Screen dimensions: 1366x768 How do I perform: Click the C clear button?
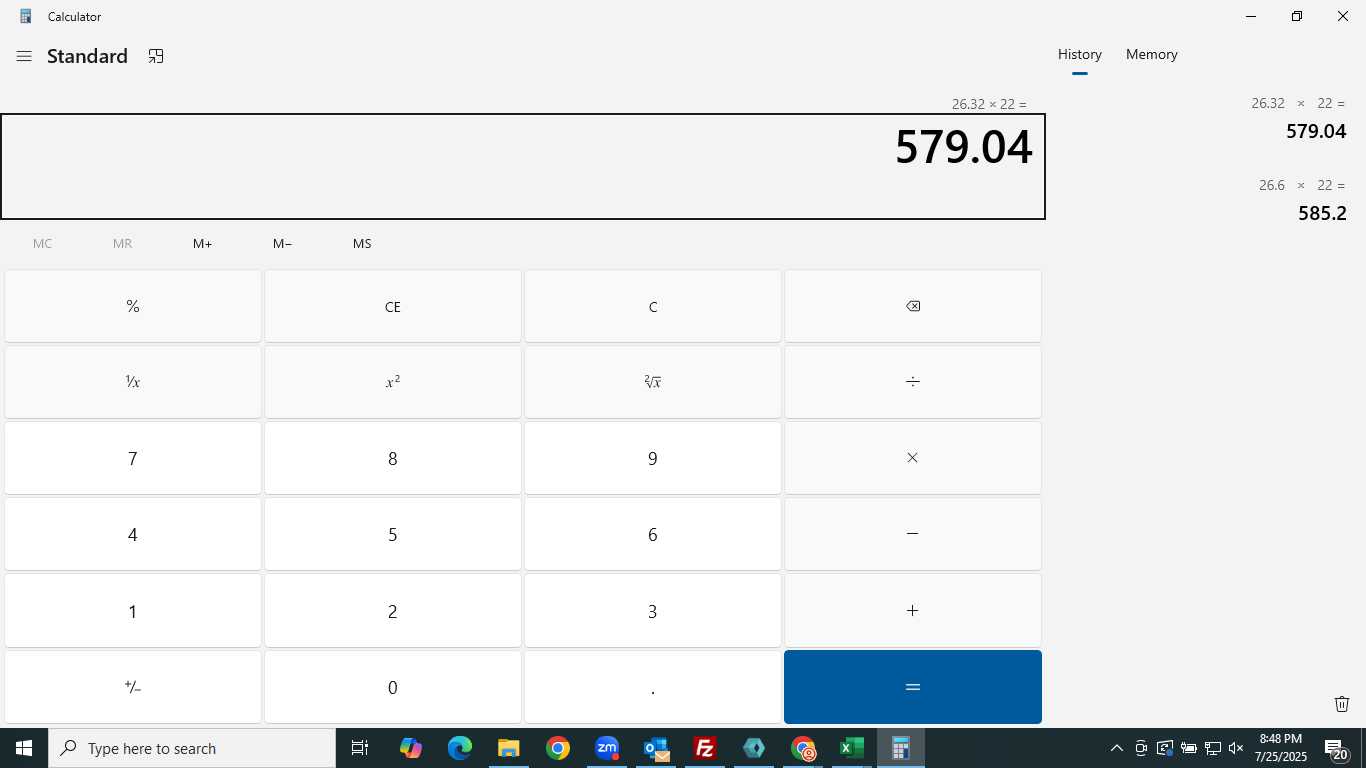coord(653,306)
